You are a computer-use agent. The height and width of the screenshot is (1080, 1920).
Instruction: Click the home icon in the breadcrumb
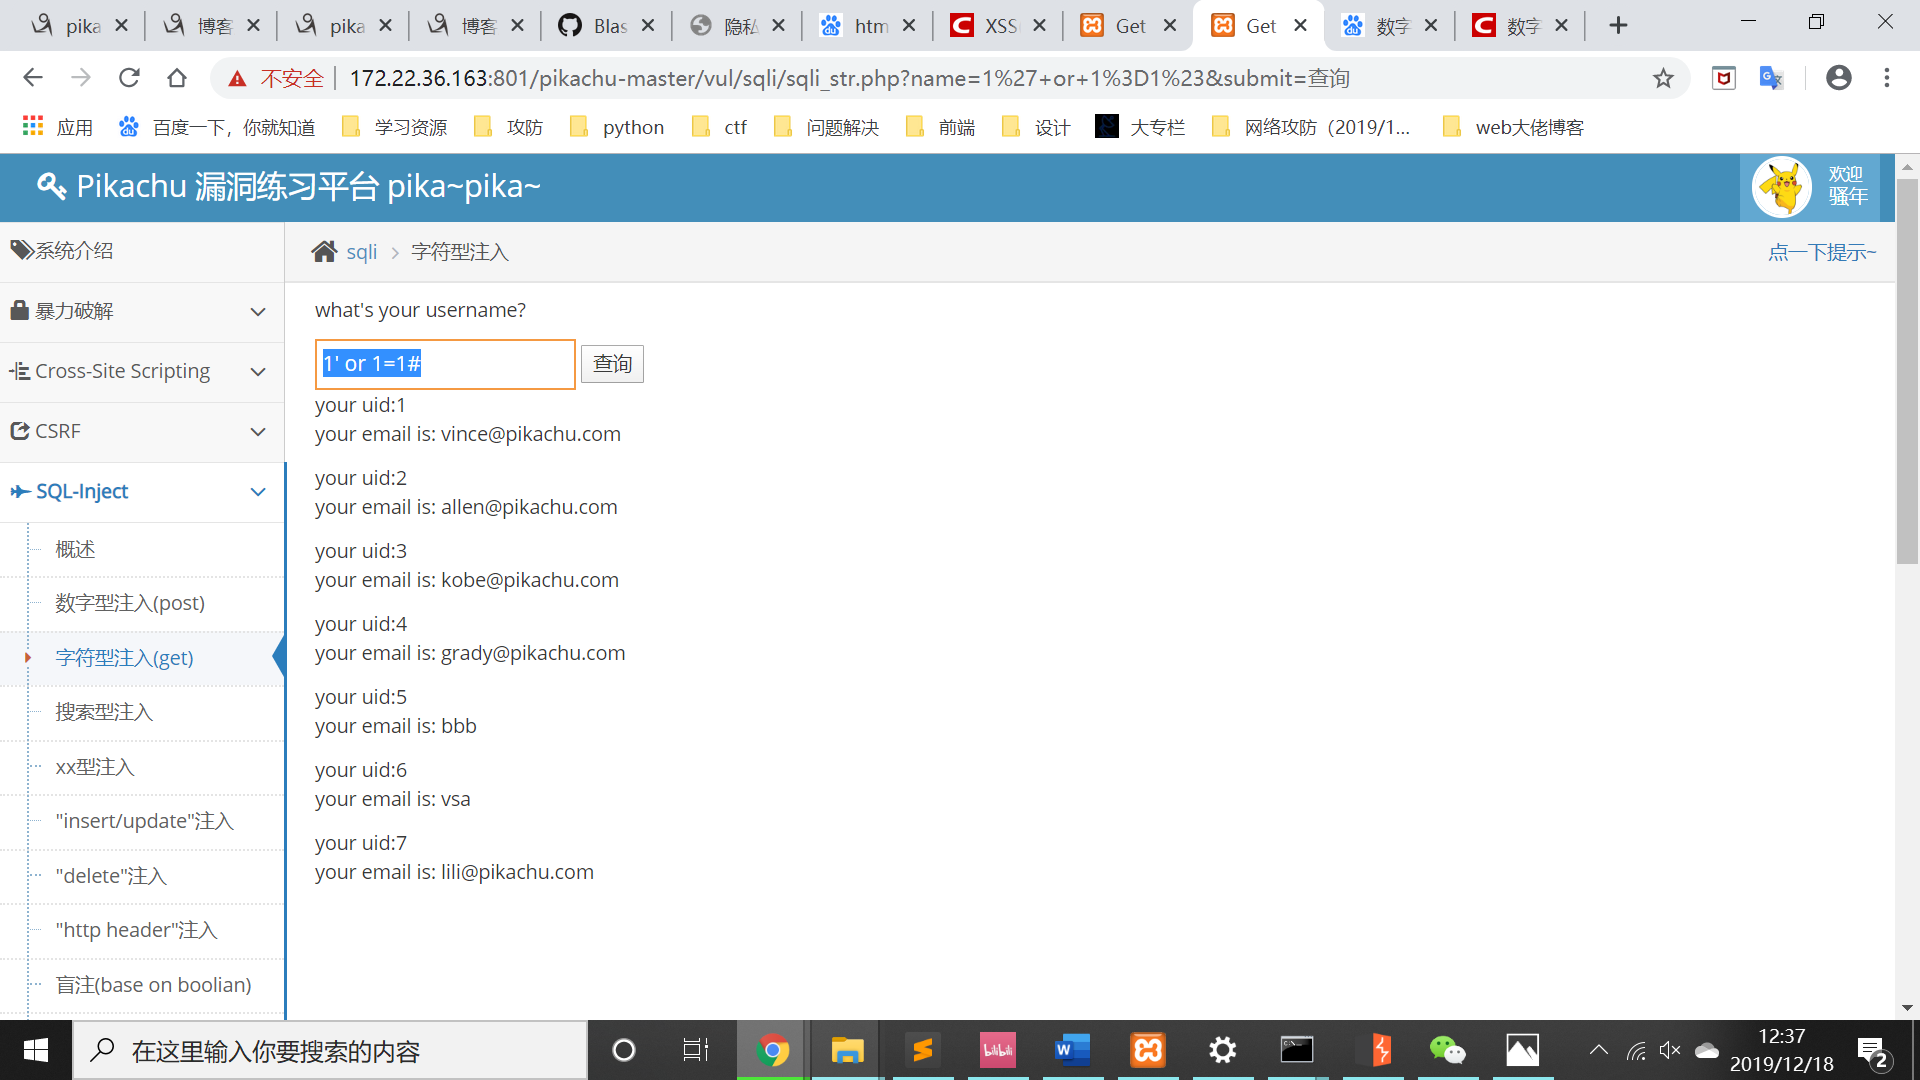point(324,252)
